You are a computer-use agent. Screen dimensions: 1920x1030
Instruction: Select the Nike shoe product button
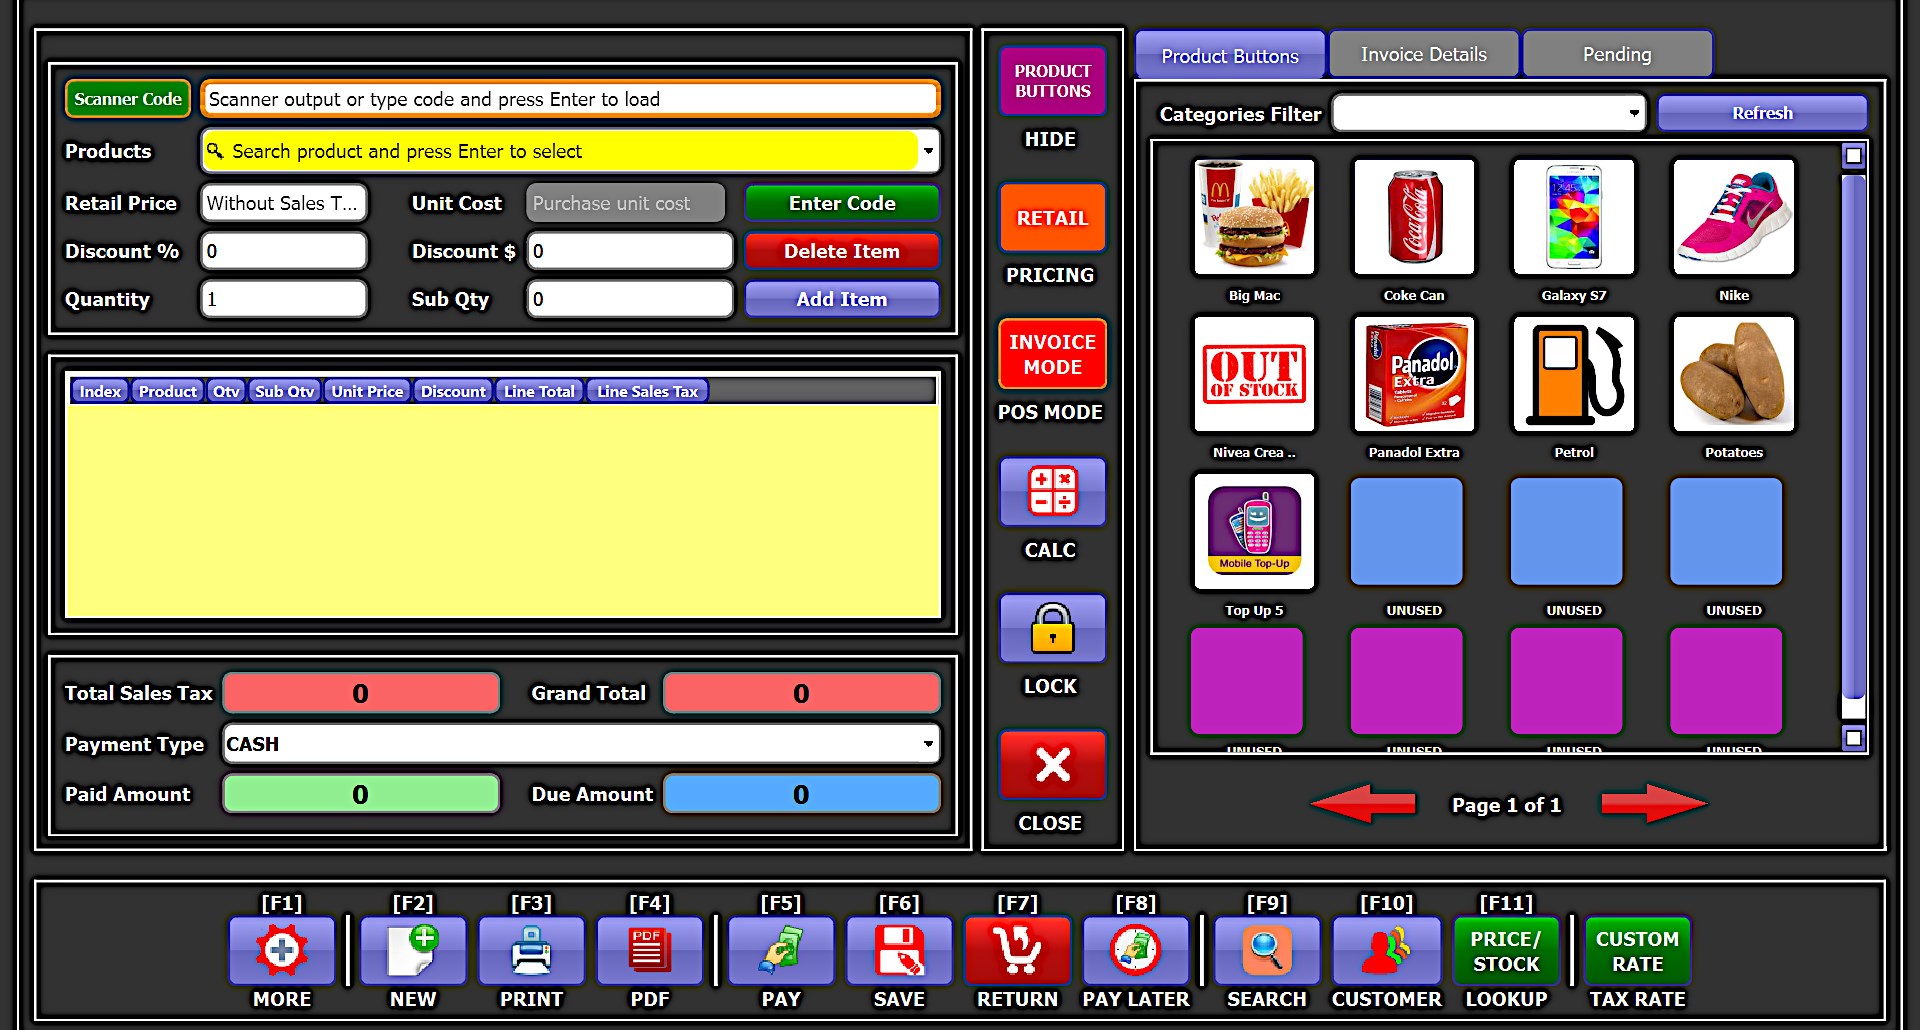point(1734,217)
